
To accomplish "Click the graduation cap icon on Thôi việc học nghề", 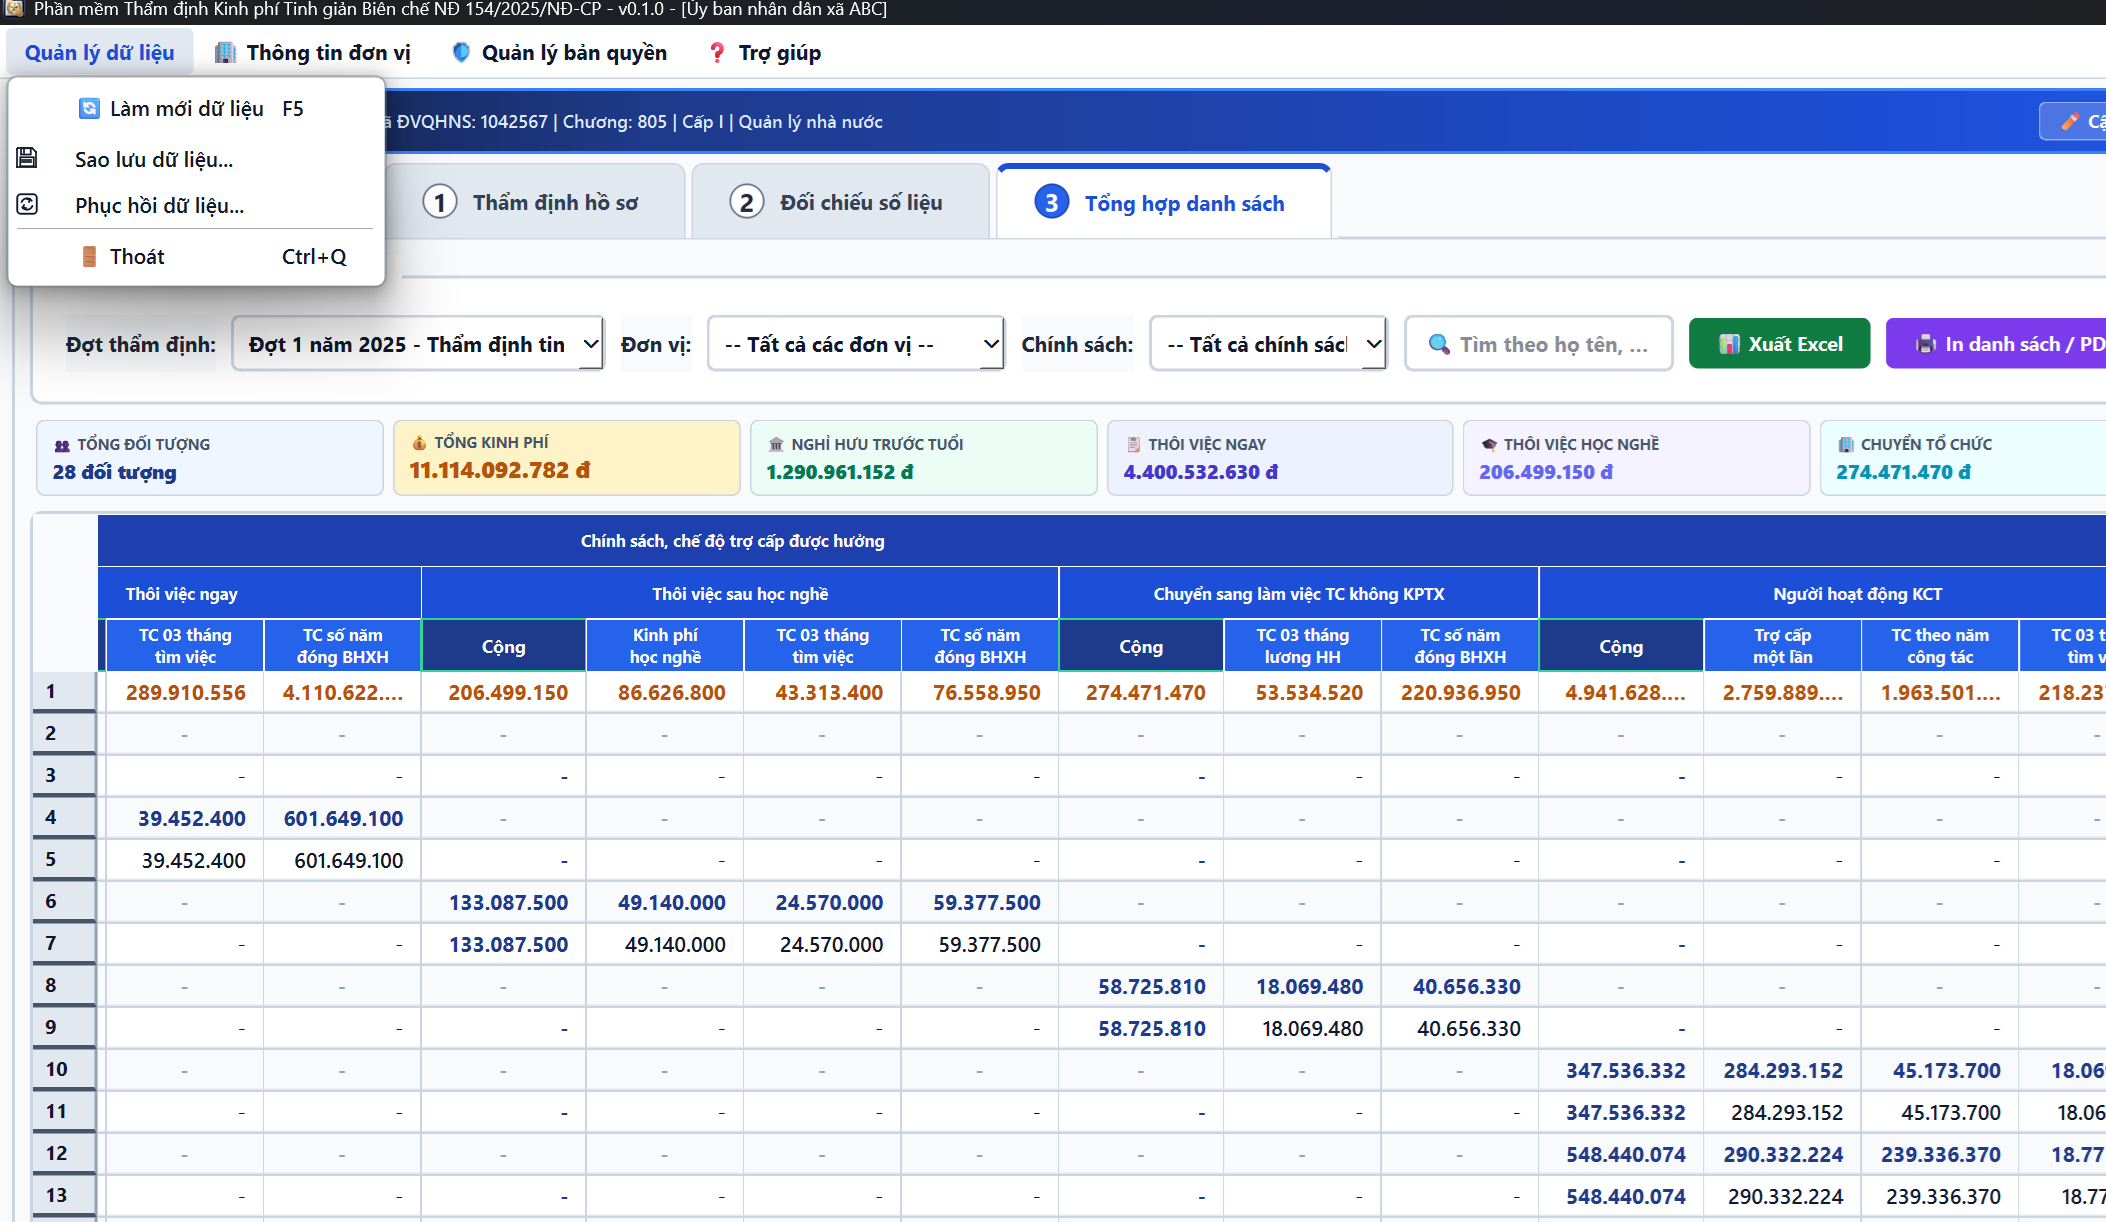I will (1489, 445).
